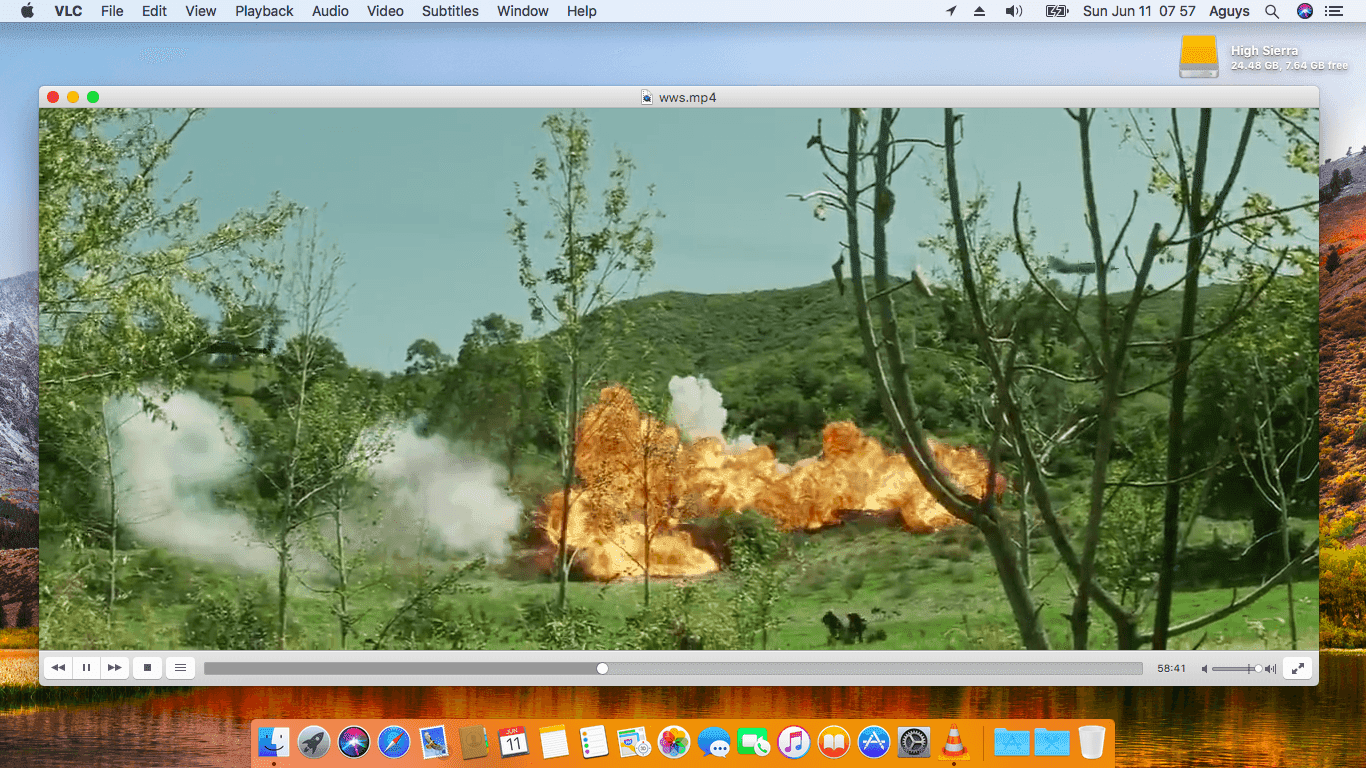Minimize the VLC window with yellow button
Image resolution: width=1366 pixels, height=768 pixels.
(73, 97)
